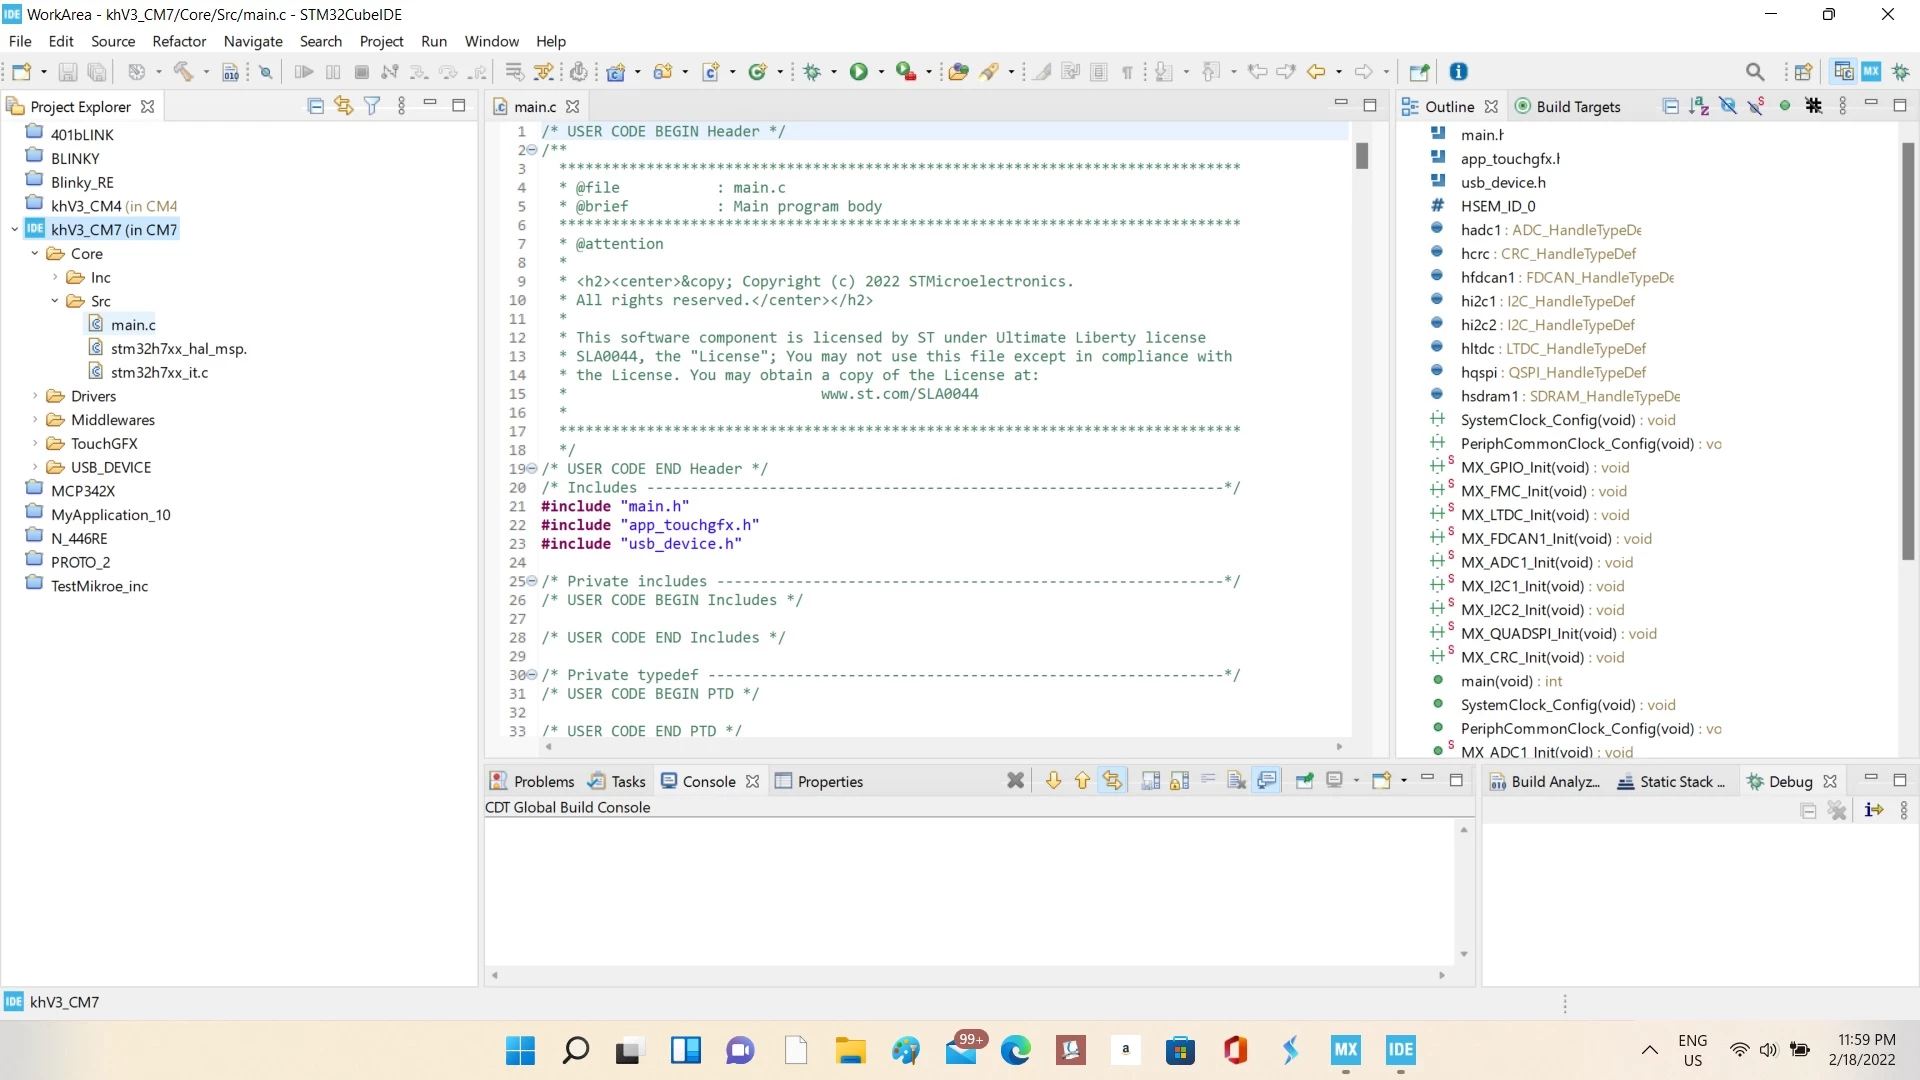The height and width of the screenshot is (1080, 1920).
Task: Toggle Link with Editor in Project Explorer
Action: tap(344, 106)
